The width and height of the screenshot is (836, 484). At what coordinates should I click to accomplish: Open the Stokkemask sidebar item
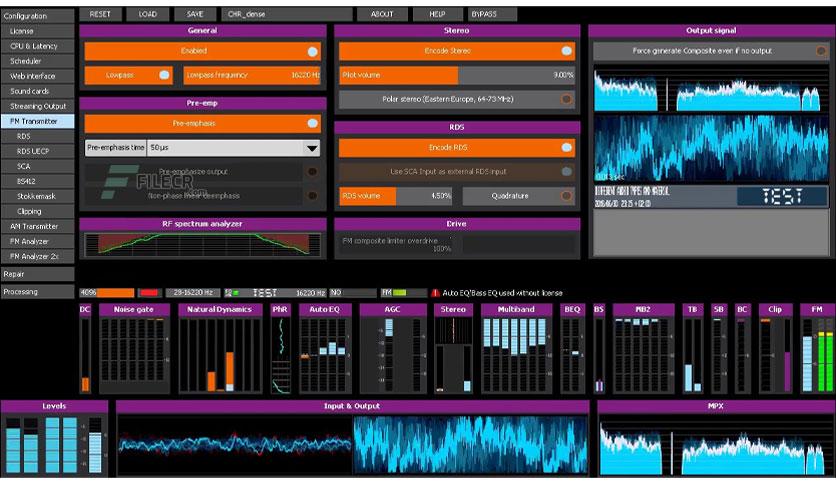click(x=37, y=196)
